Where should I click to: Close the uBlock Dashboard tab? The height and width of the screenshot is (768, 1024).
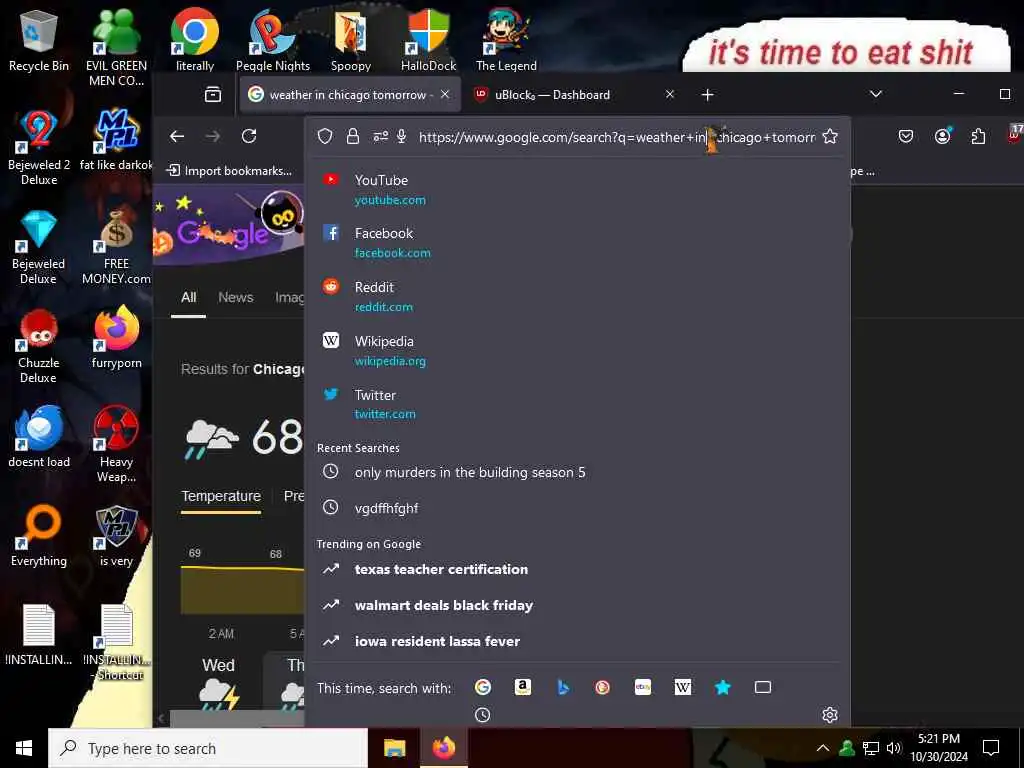pyautogui.click(x=669, y=95)
